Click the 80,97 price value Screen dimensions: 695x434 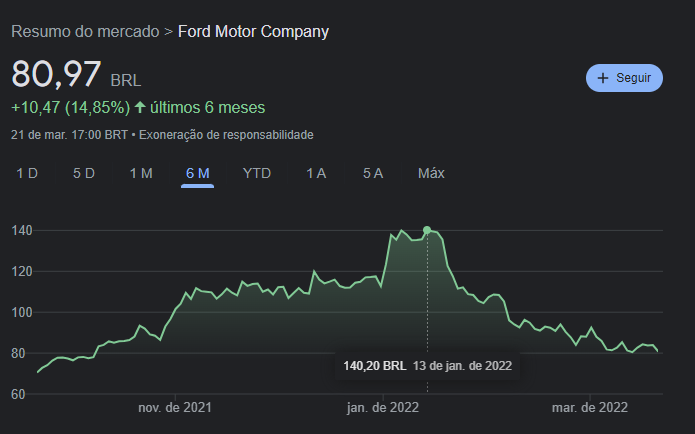tap(56, 74)
